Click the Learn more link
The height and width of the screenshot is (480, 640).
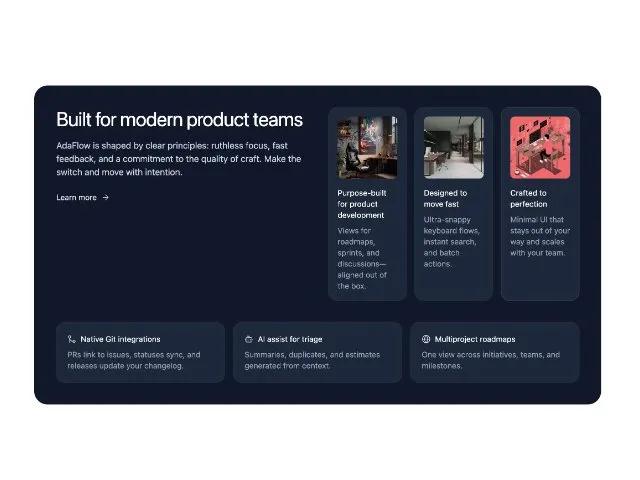pos(82,198)
